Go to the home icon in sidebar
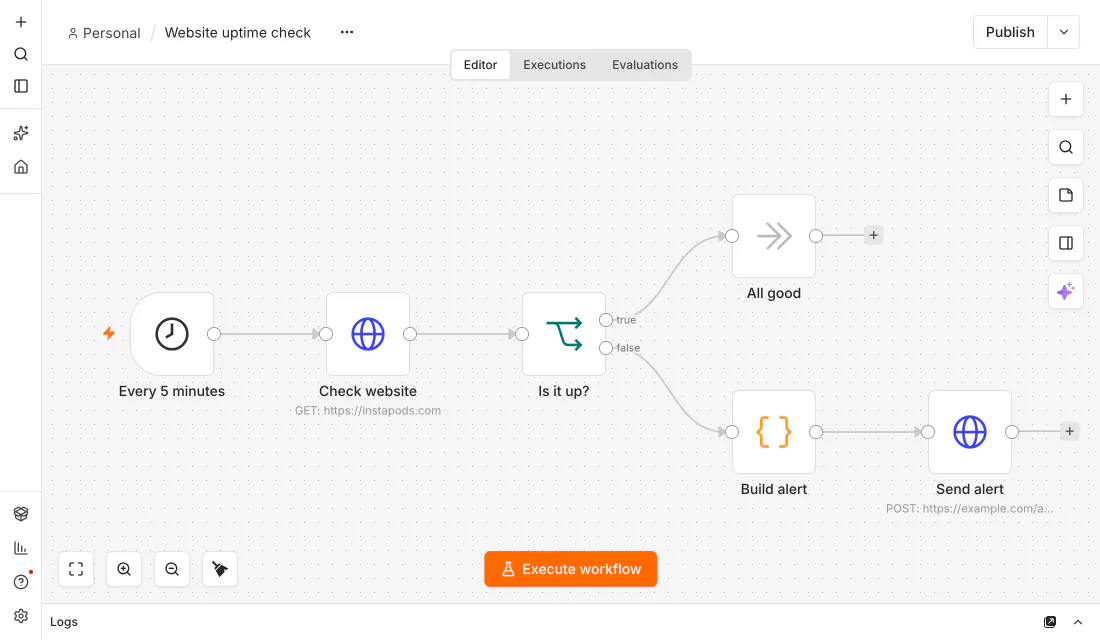 click(21, 167)
